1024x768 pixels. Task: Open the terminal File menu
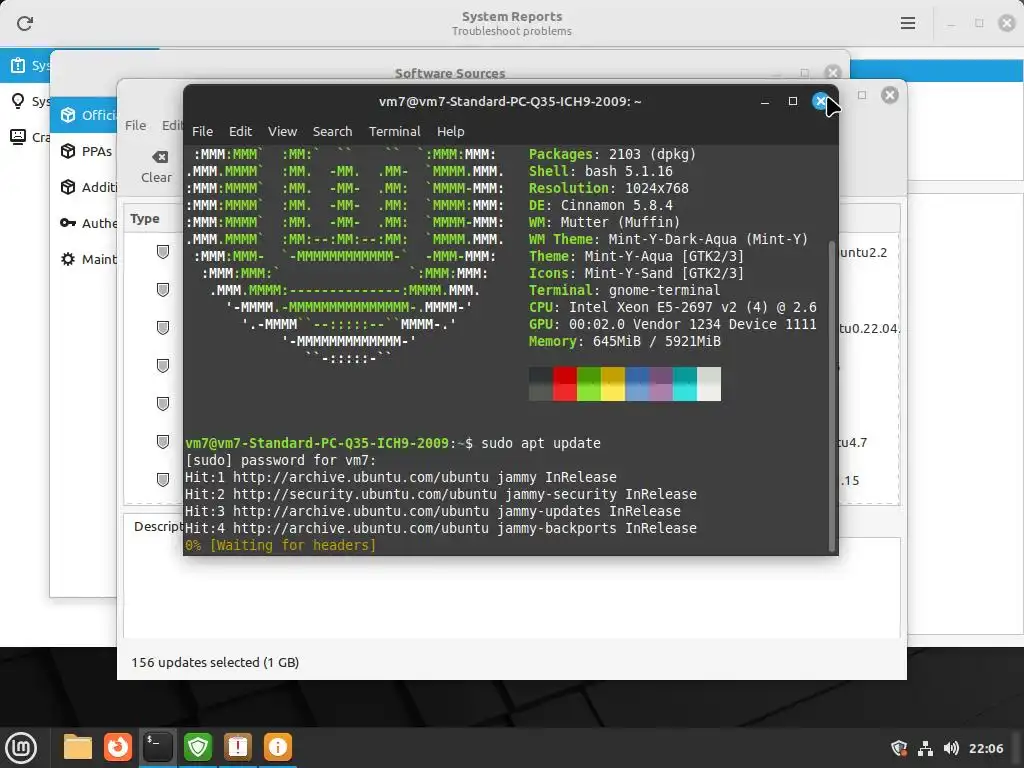pos(202,131)
